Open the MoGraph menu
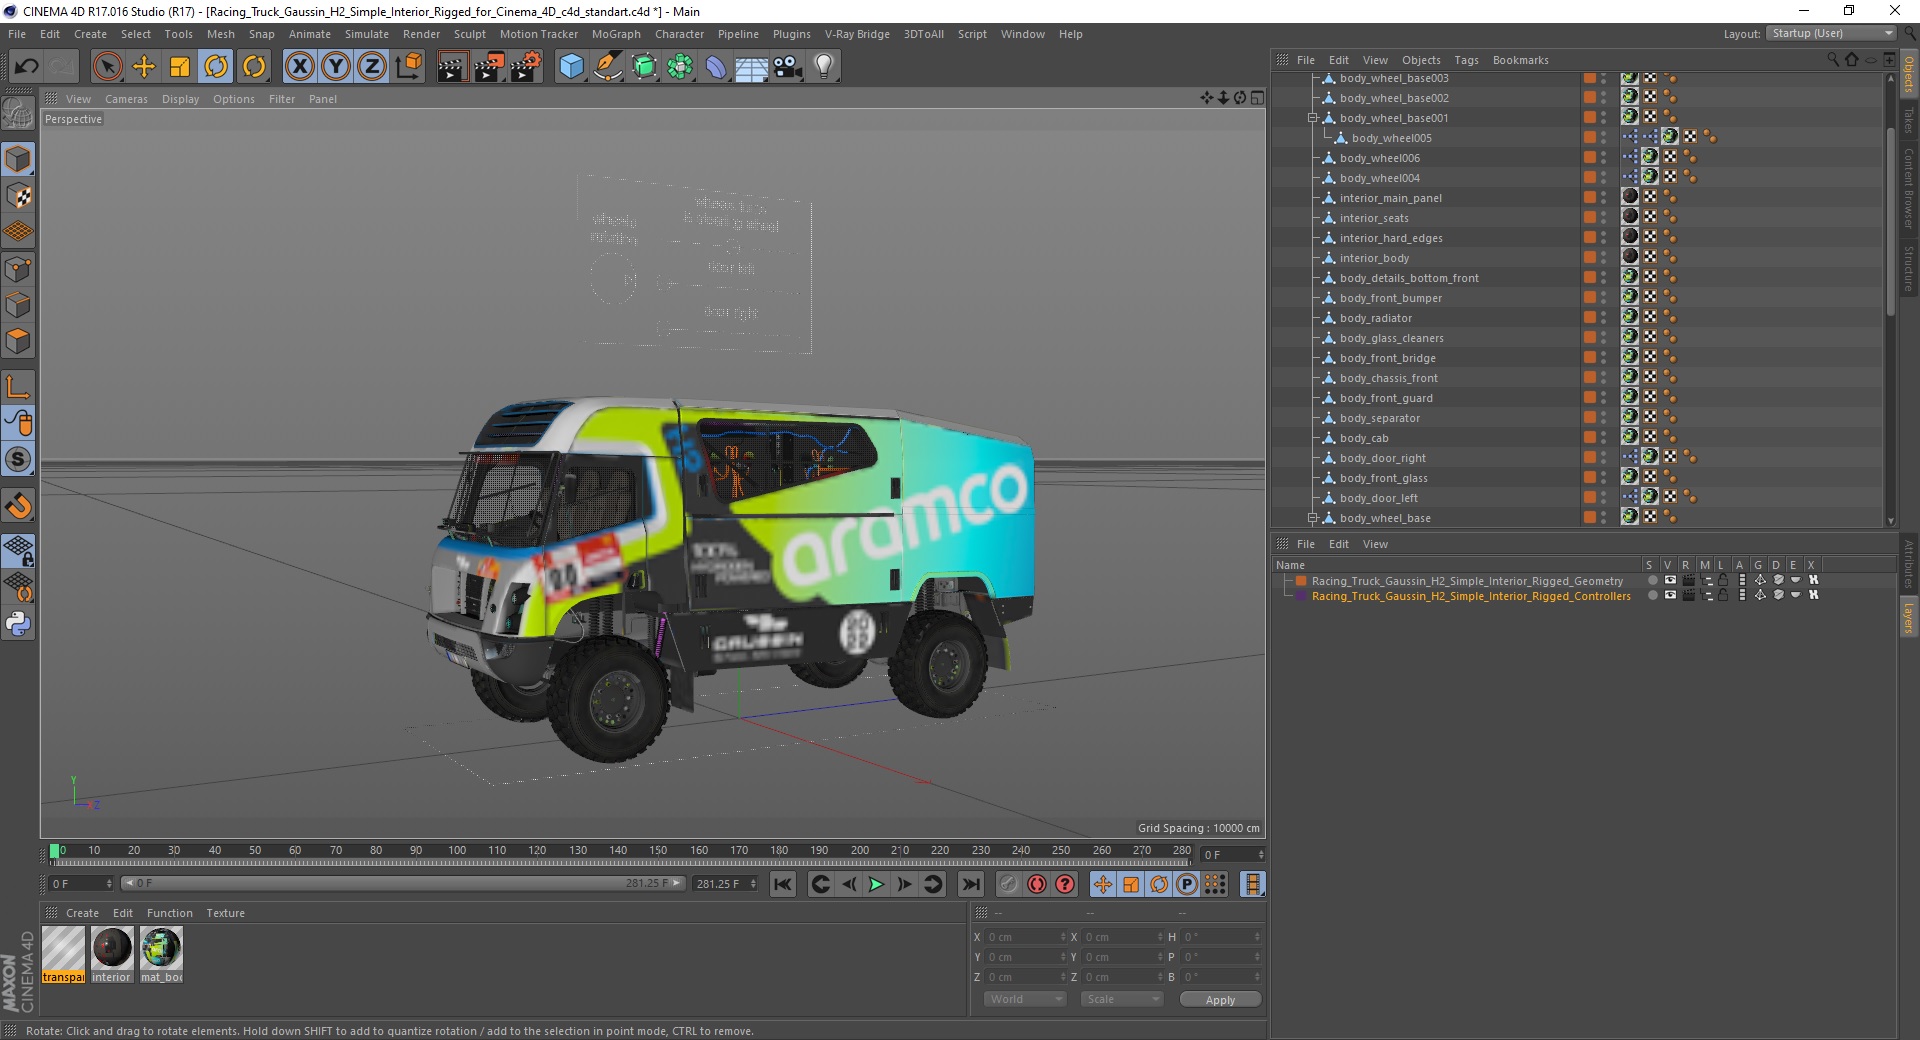Screen dimensions: 1920x1040 (616, 34)
